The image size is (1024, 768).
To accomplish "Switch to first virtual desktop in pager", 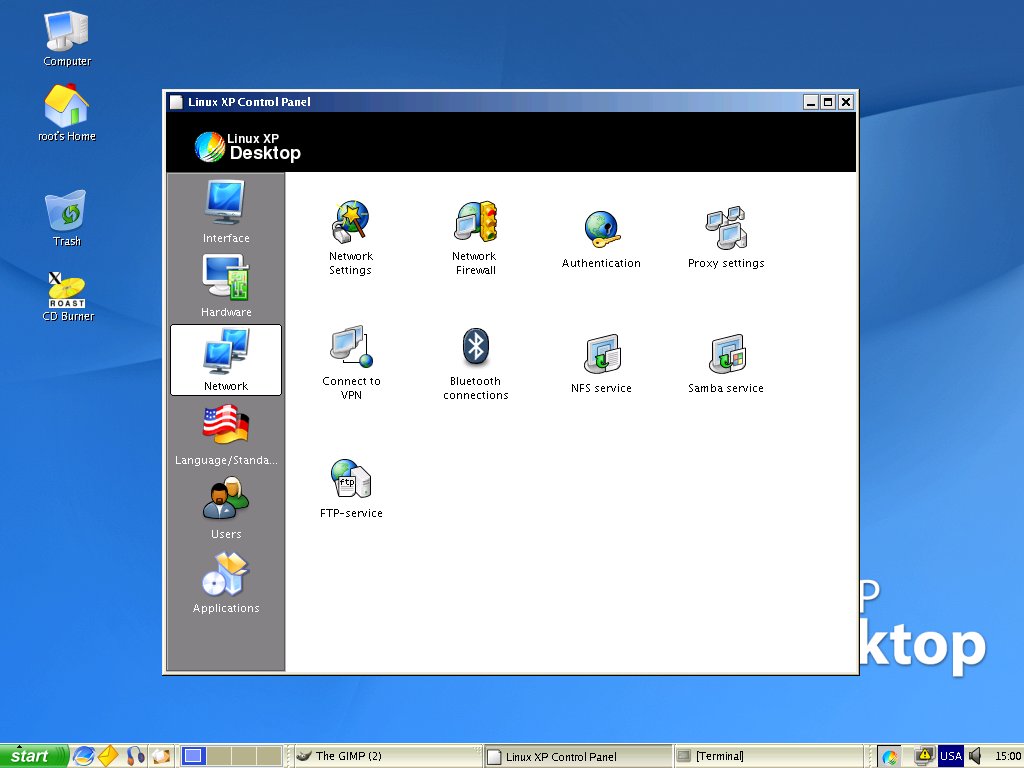I will pyautogui.click(x=193, y=756).
